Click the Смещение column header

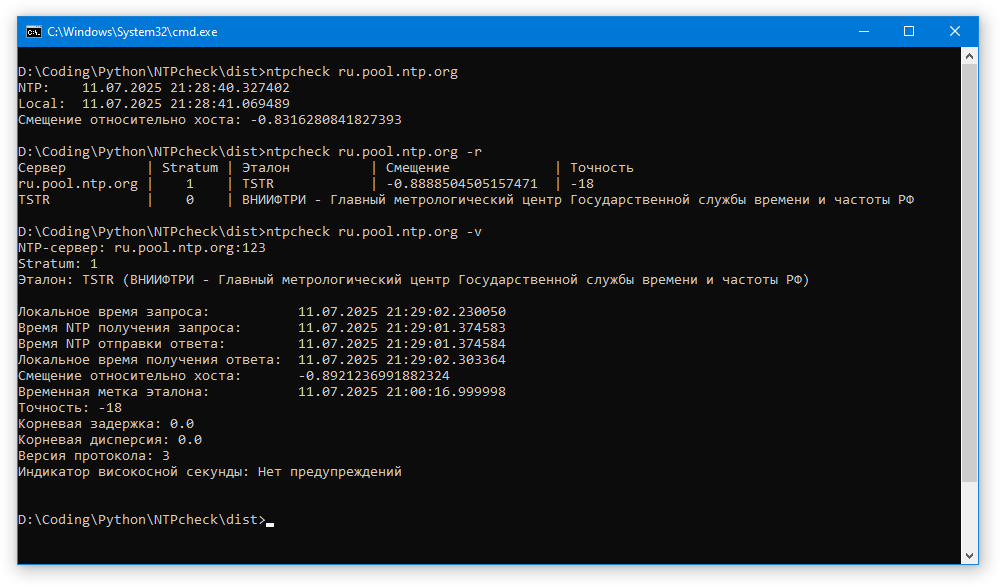[x=417, y=168]
